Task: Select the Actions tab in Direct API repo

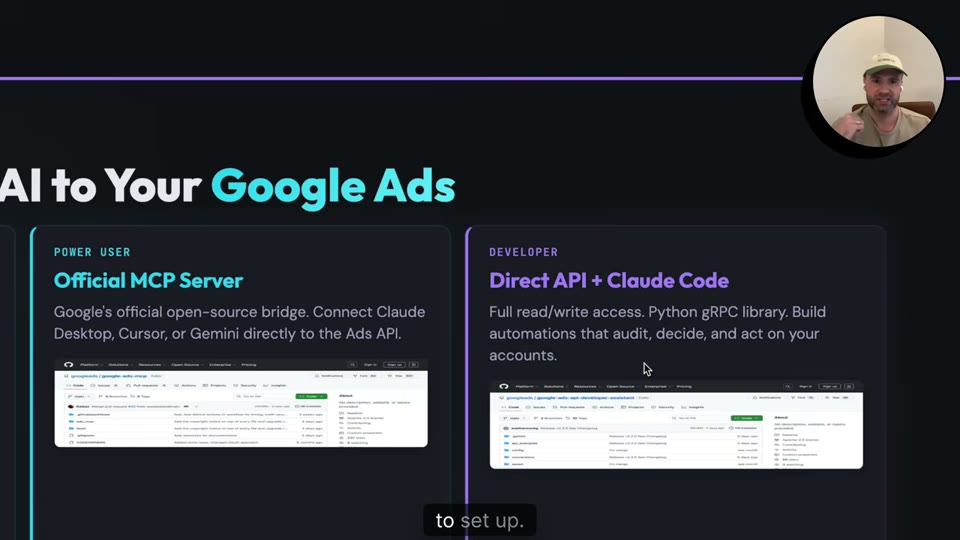Action: (603, 407)
